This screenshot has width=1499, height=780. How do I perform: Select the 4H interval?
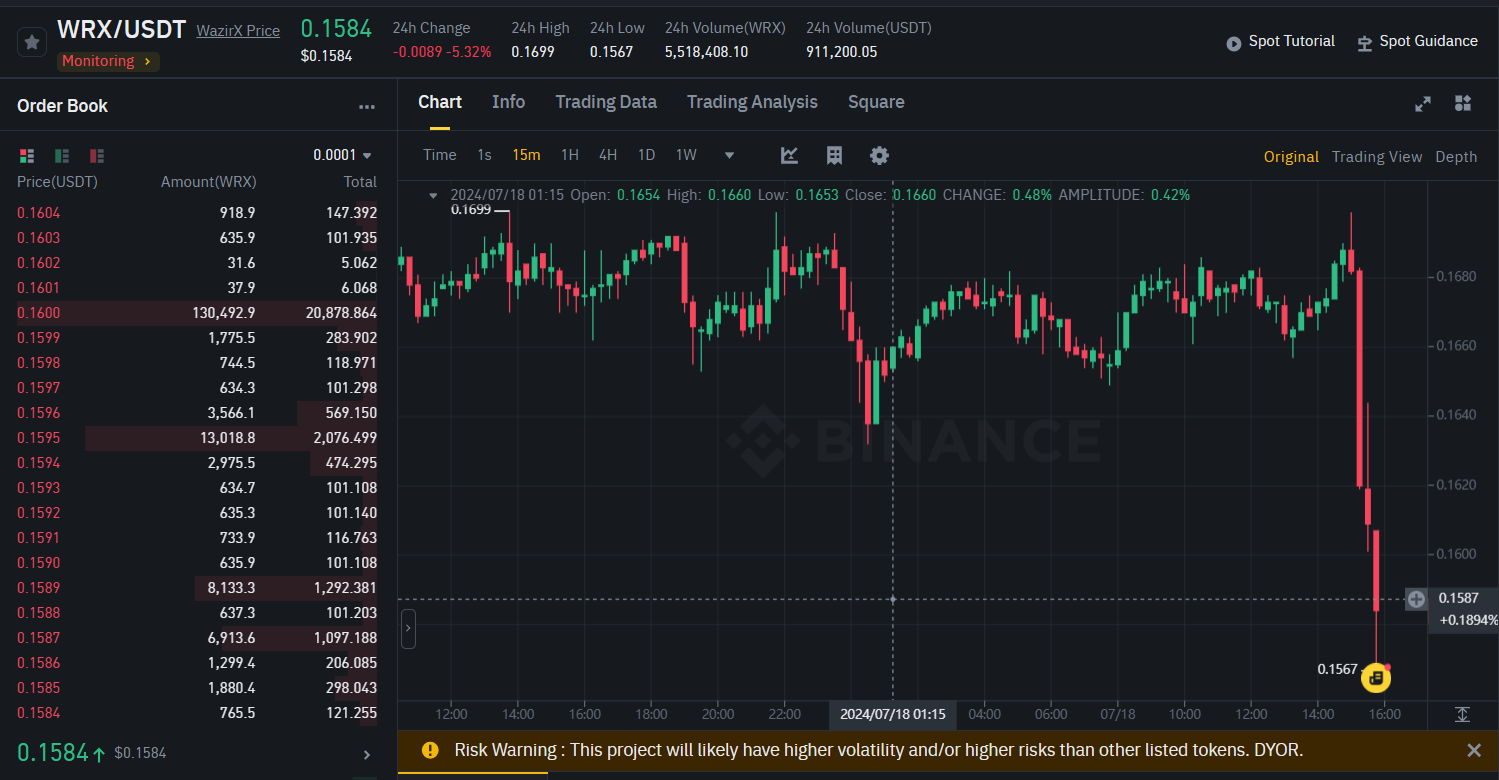(608, 155)
